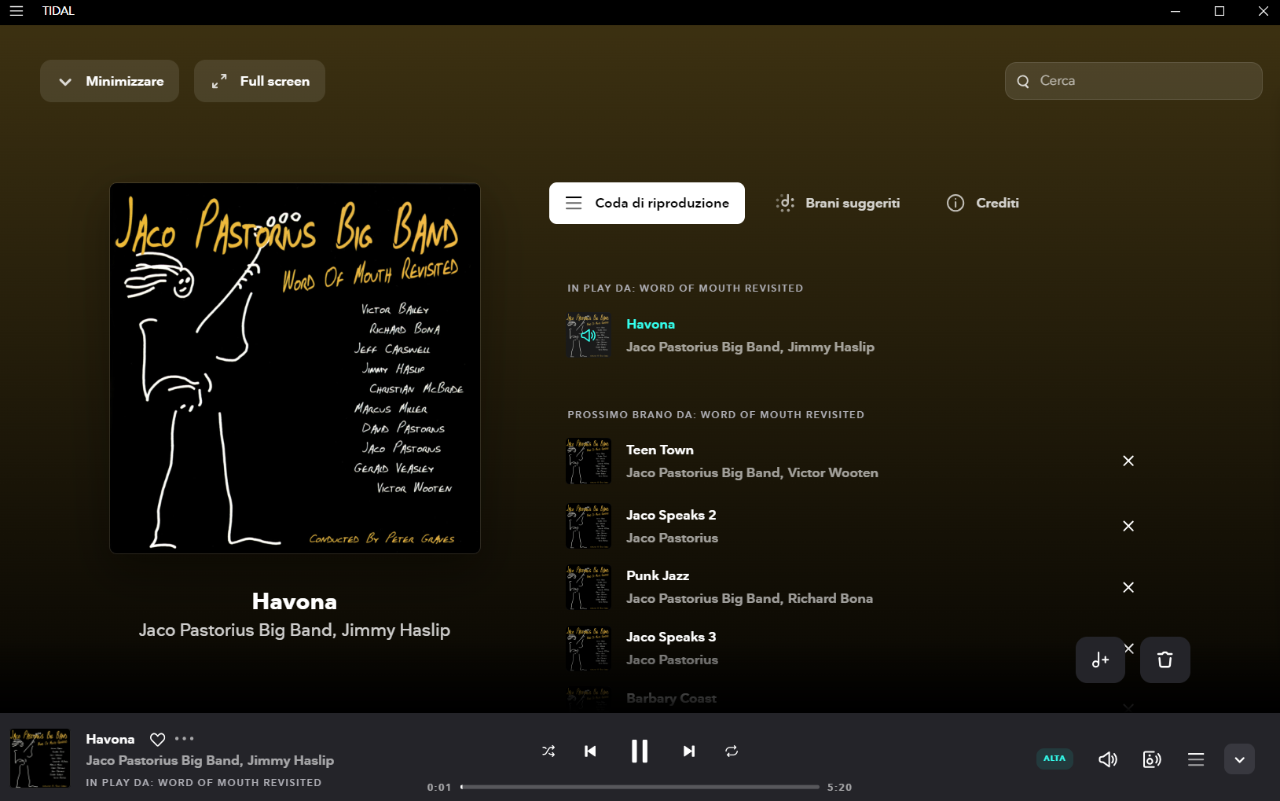
Task: Pause the current track
Action: coord(639,751)
